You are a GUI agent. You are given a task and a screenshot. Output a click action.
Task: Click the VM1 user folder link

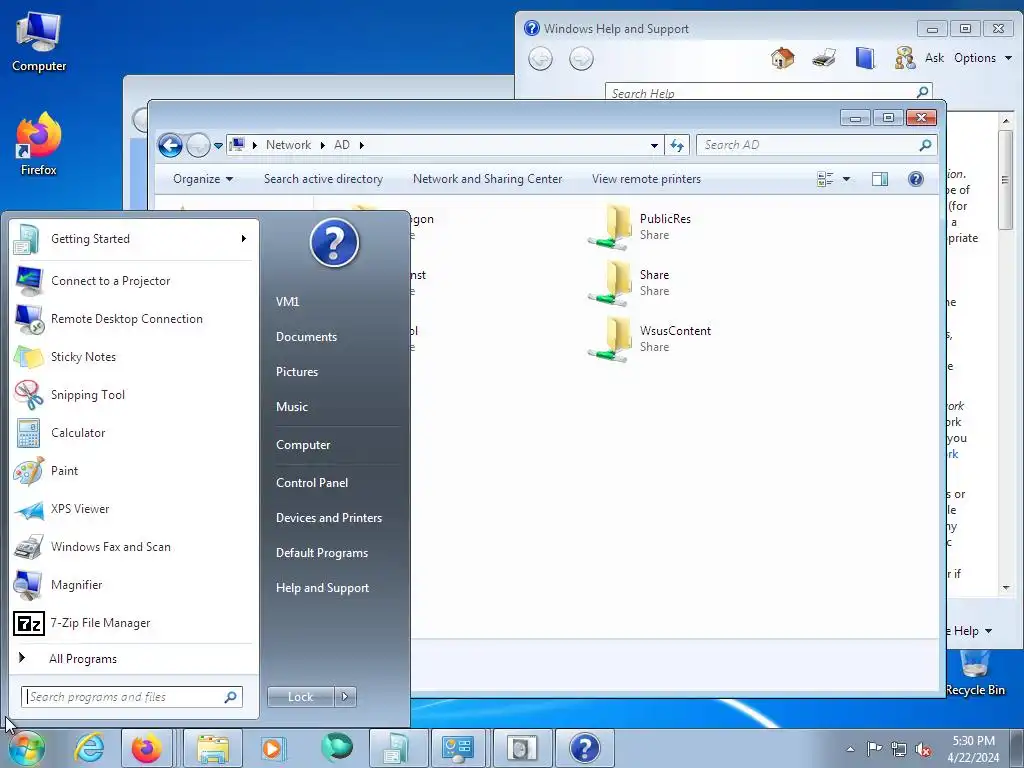287,302
